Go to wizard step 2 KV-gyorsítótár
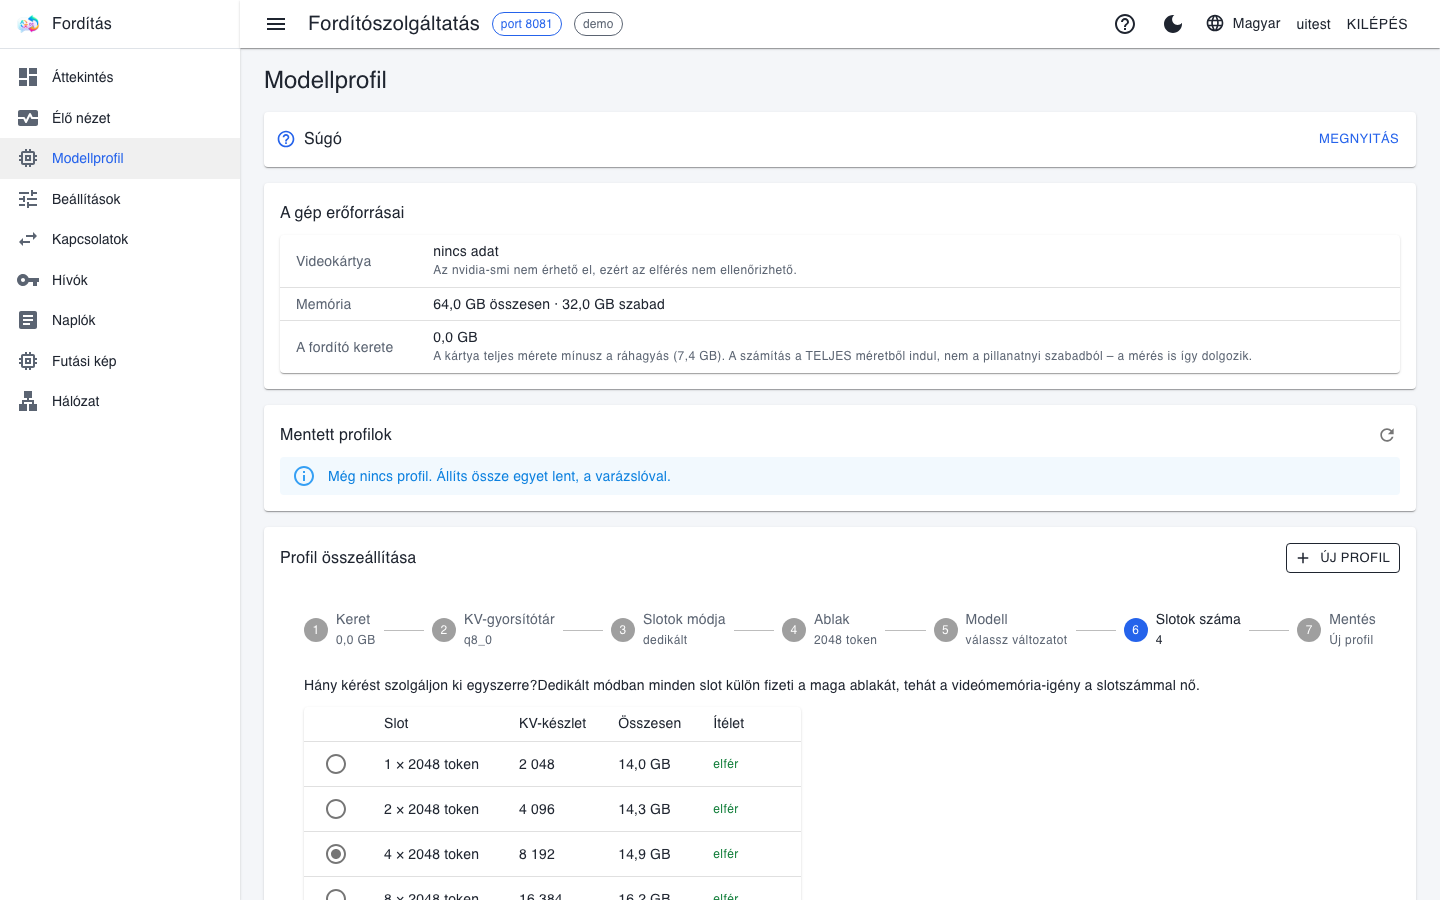This screenshot has width=1440, height=900. coord(493,629)
